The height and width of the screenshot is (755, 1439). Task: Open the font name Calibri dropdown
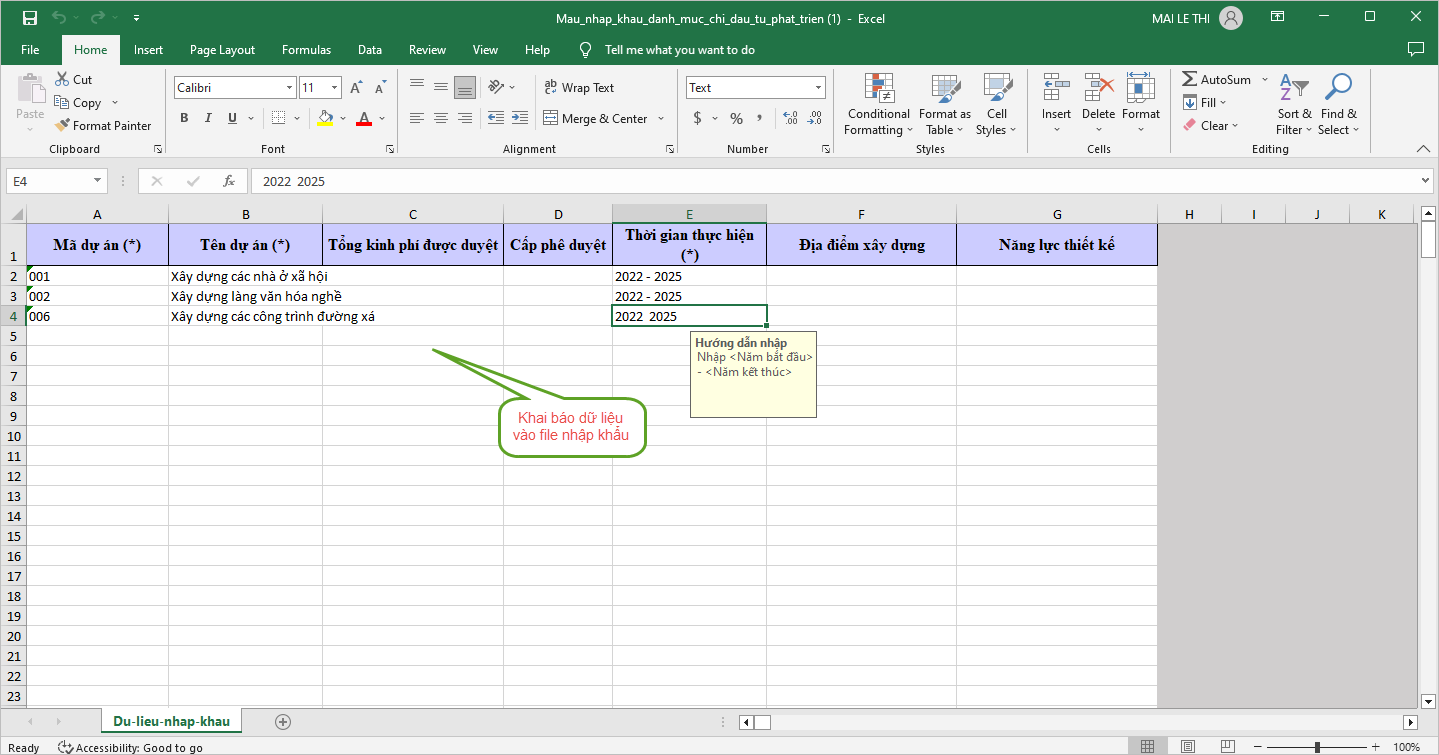tap(289, 88)
